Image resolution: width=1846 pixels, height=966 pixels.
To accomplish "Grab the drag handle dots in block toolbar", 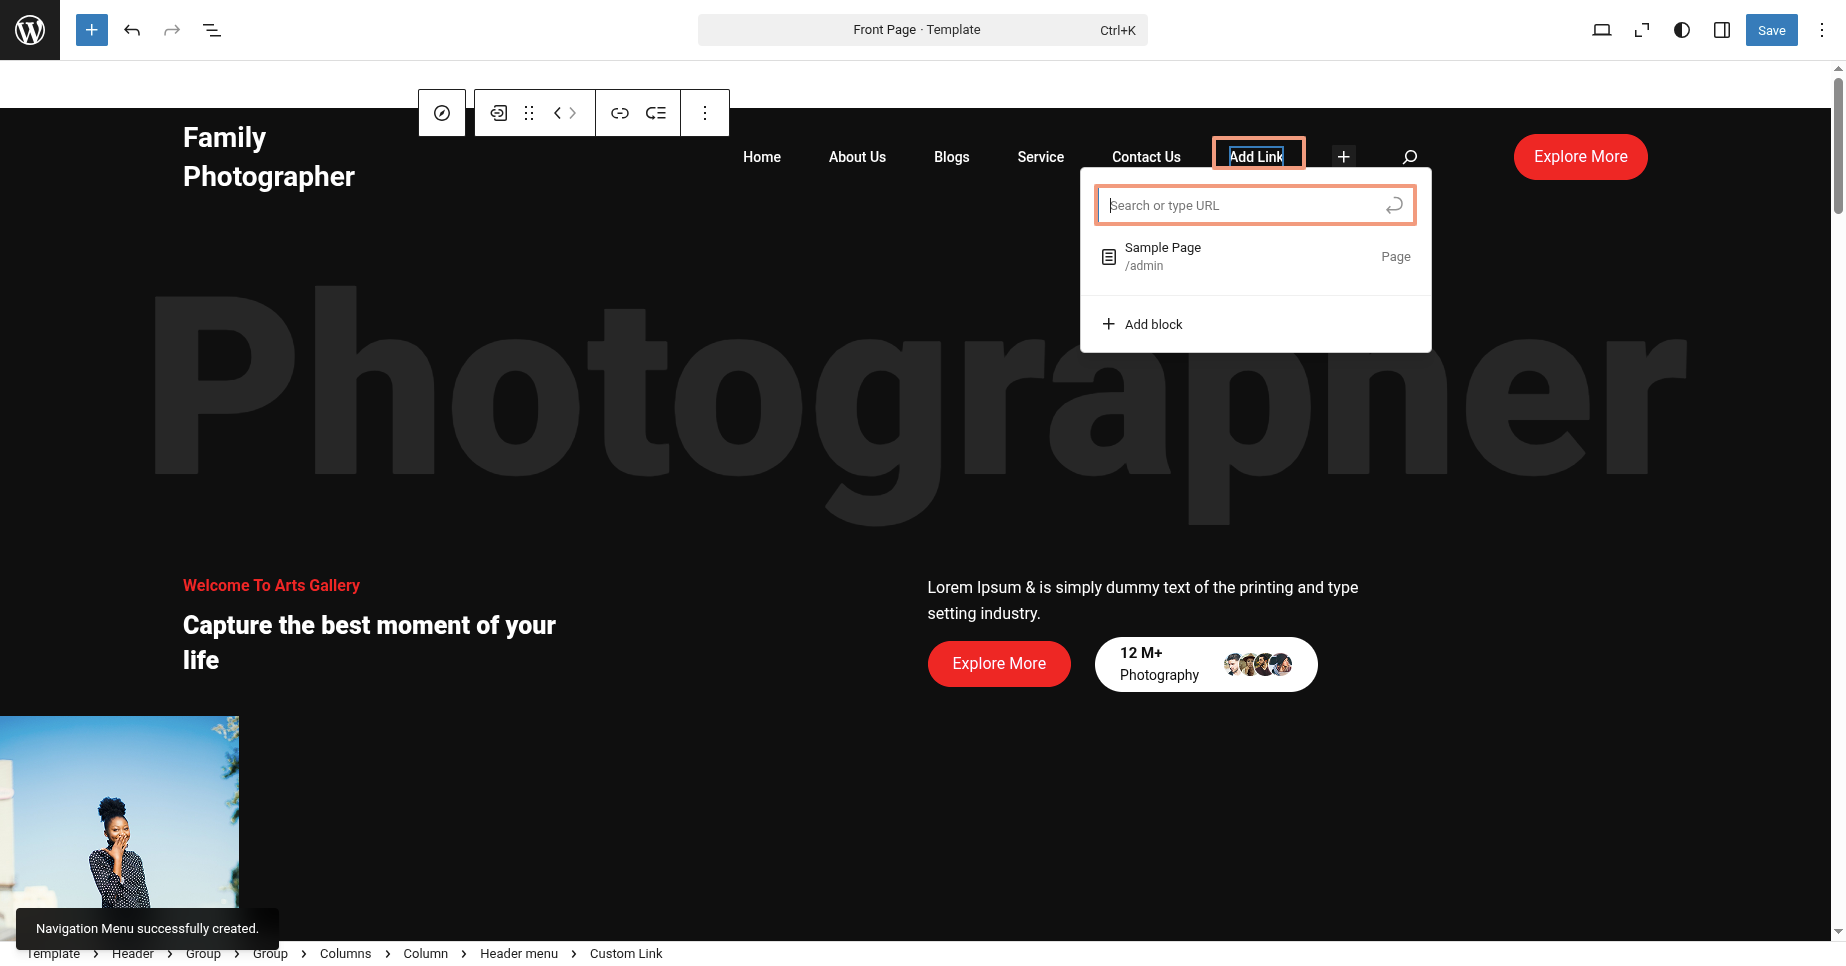I will 529,113.
